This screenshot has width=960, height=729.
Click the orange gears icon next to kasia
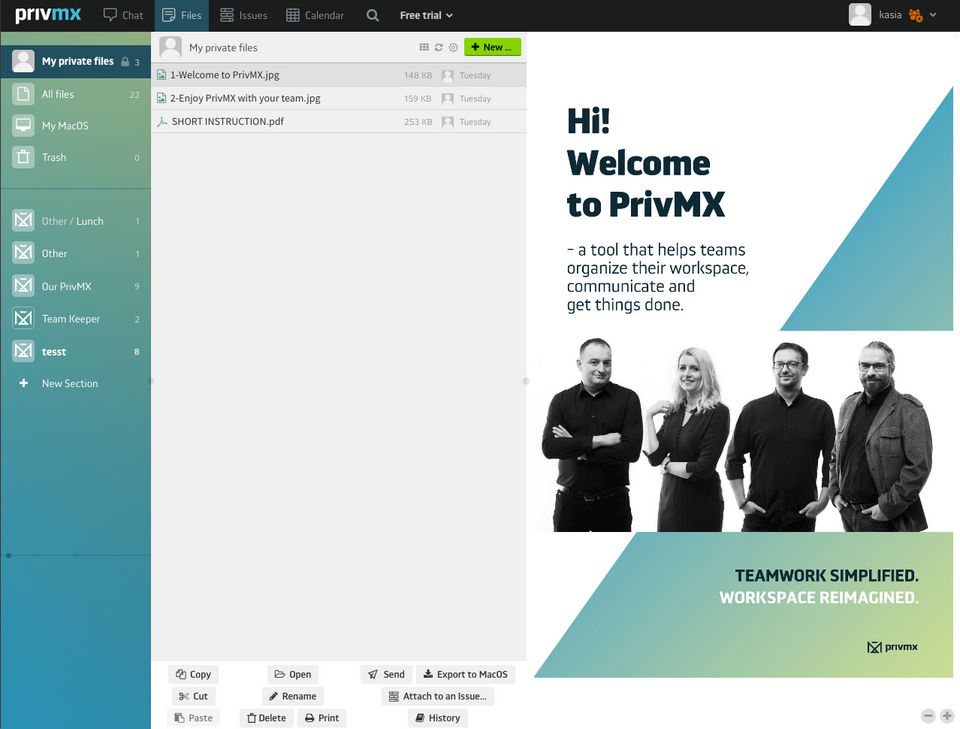pos(916,15)
